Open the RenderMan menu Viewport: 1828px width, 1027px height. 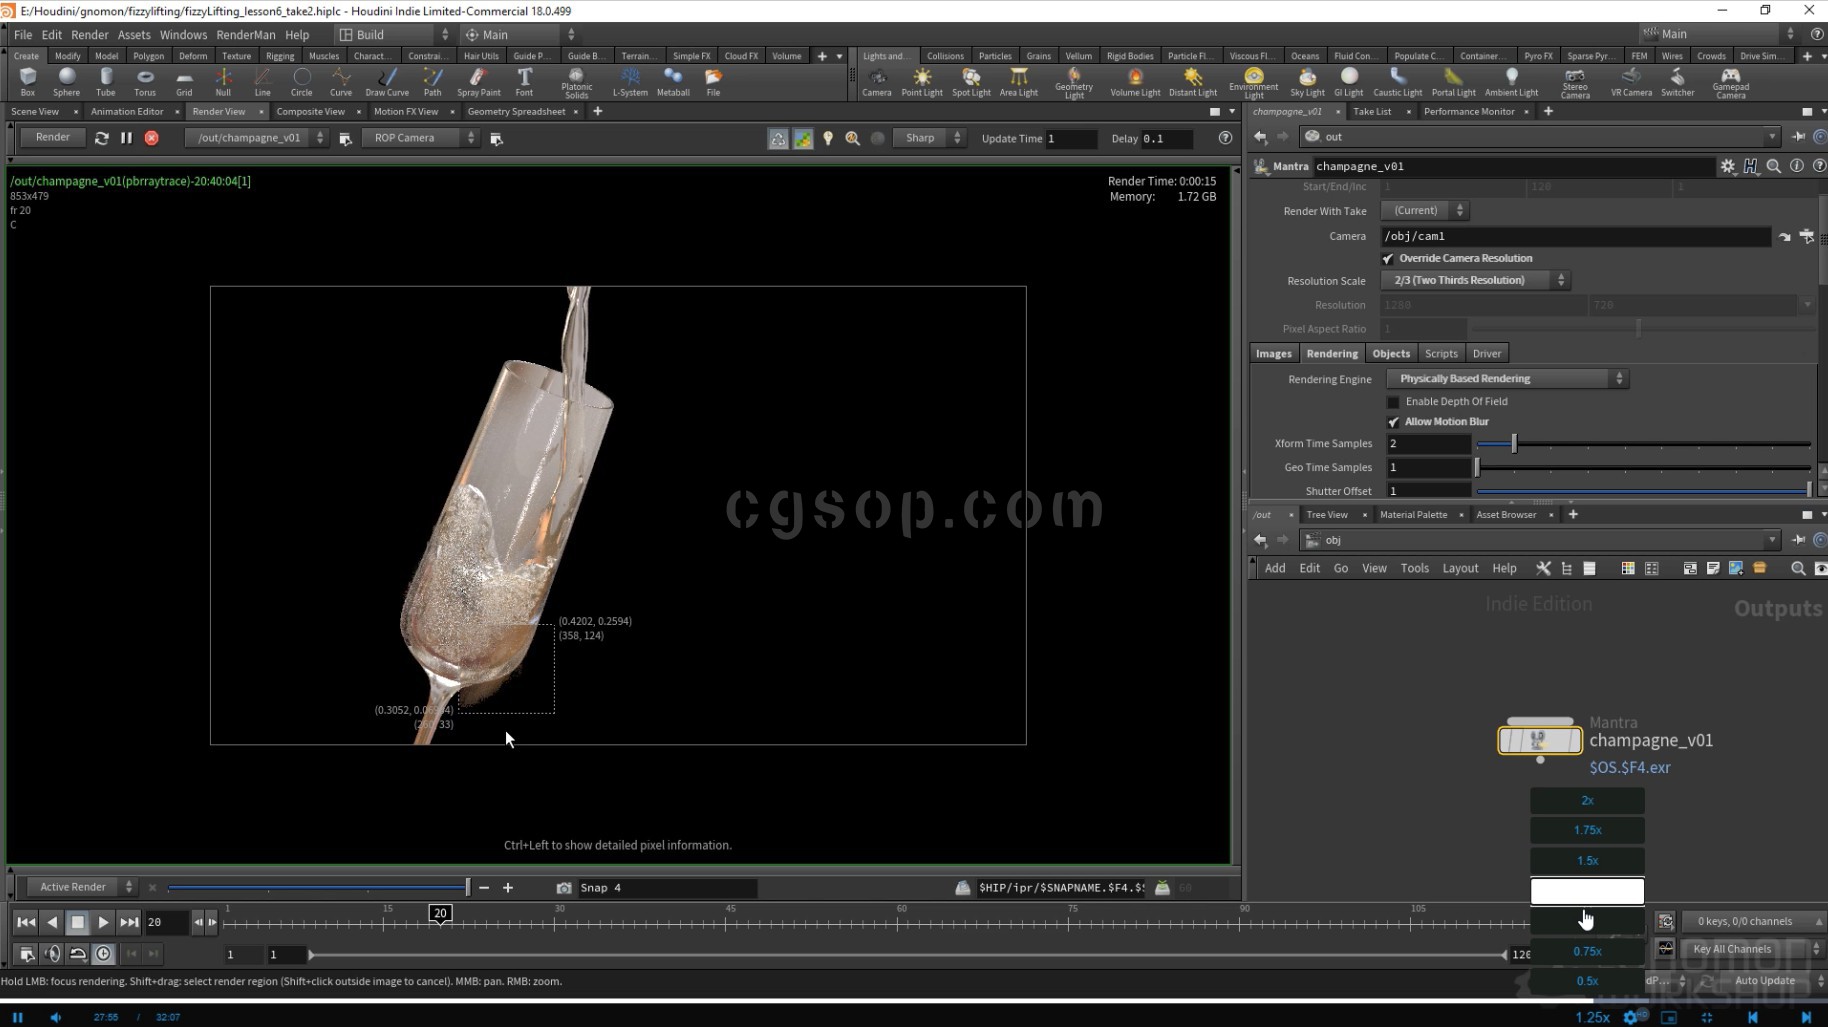tap(246, 34)
